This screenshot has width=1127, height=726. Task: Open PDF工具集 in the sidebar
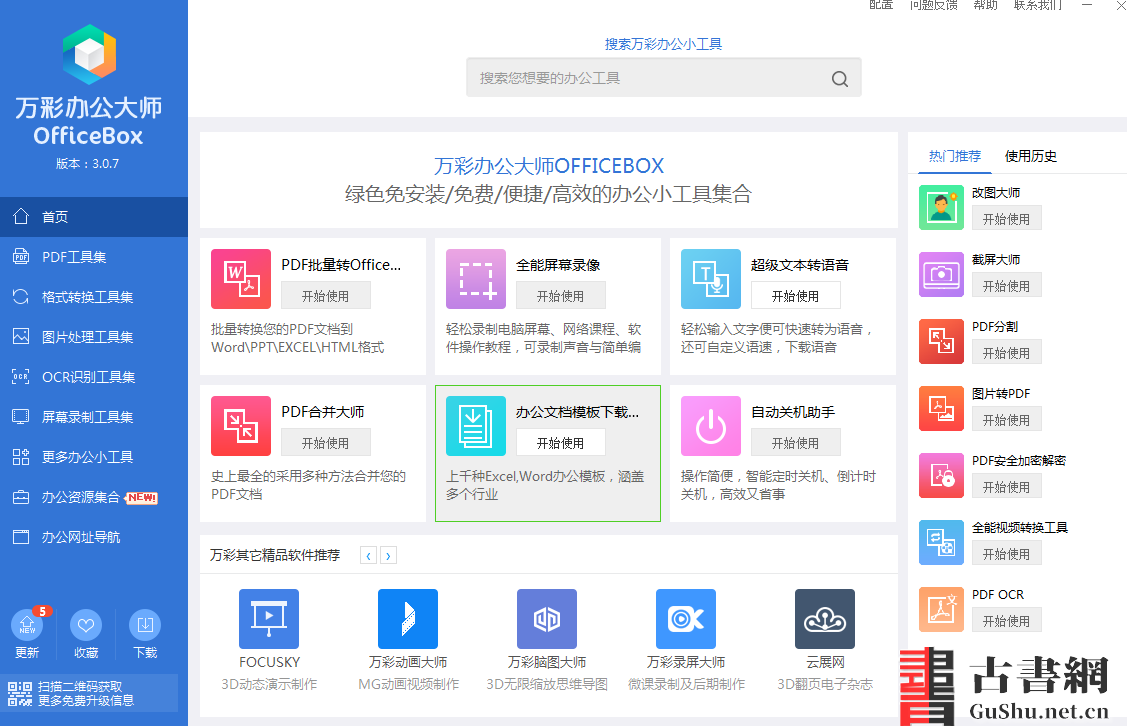click(x=94, y=257)
